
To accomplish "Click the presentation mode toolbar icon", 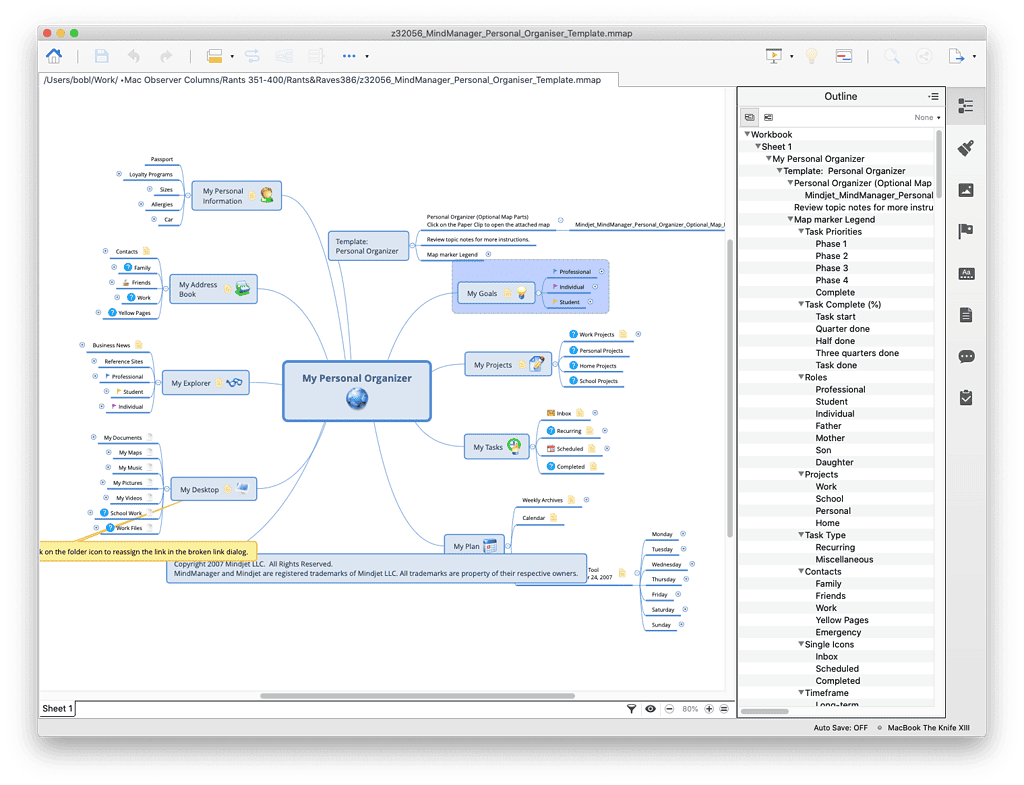I will tap(772, 56).
